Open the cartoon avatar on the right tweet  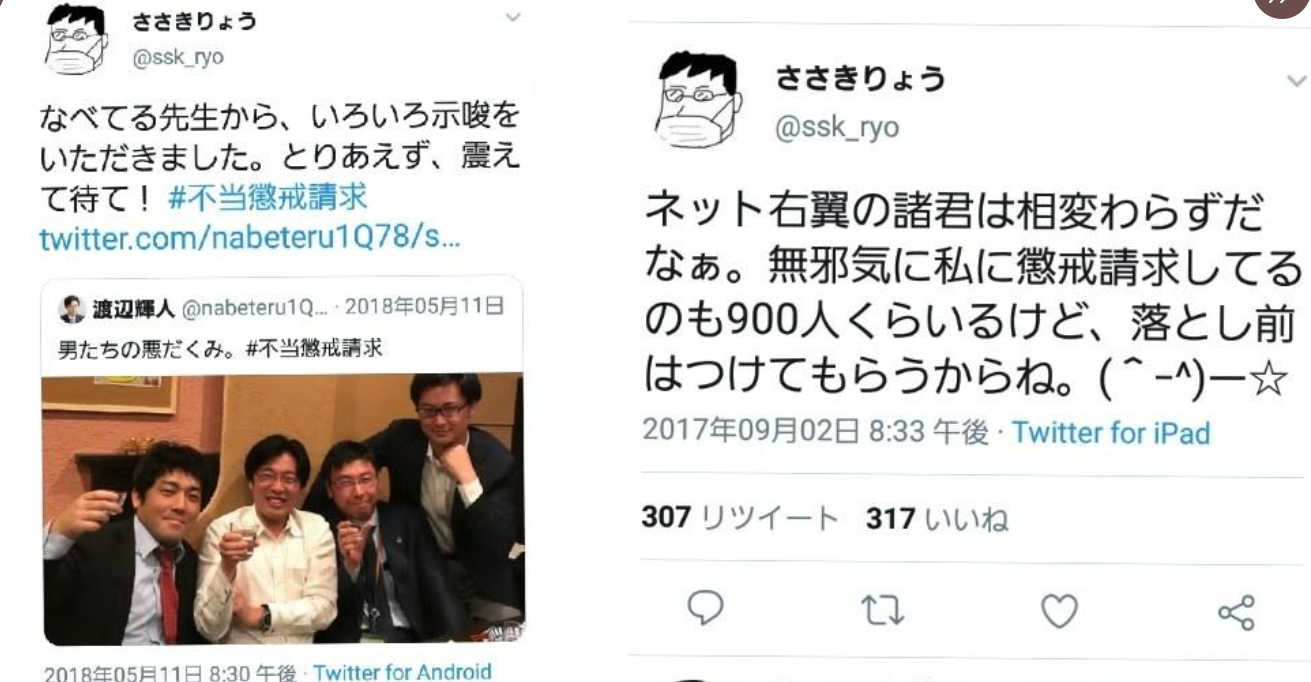pos(699,100)
